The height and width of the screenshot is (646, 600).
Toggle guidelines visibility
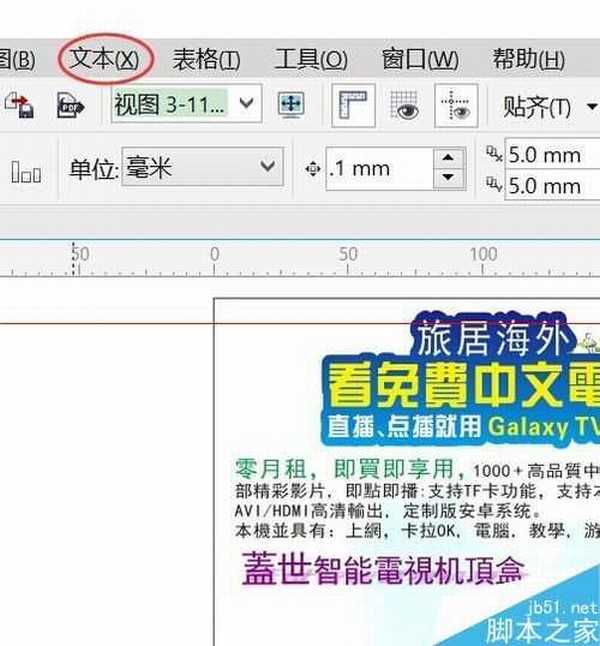click(456, 105)
